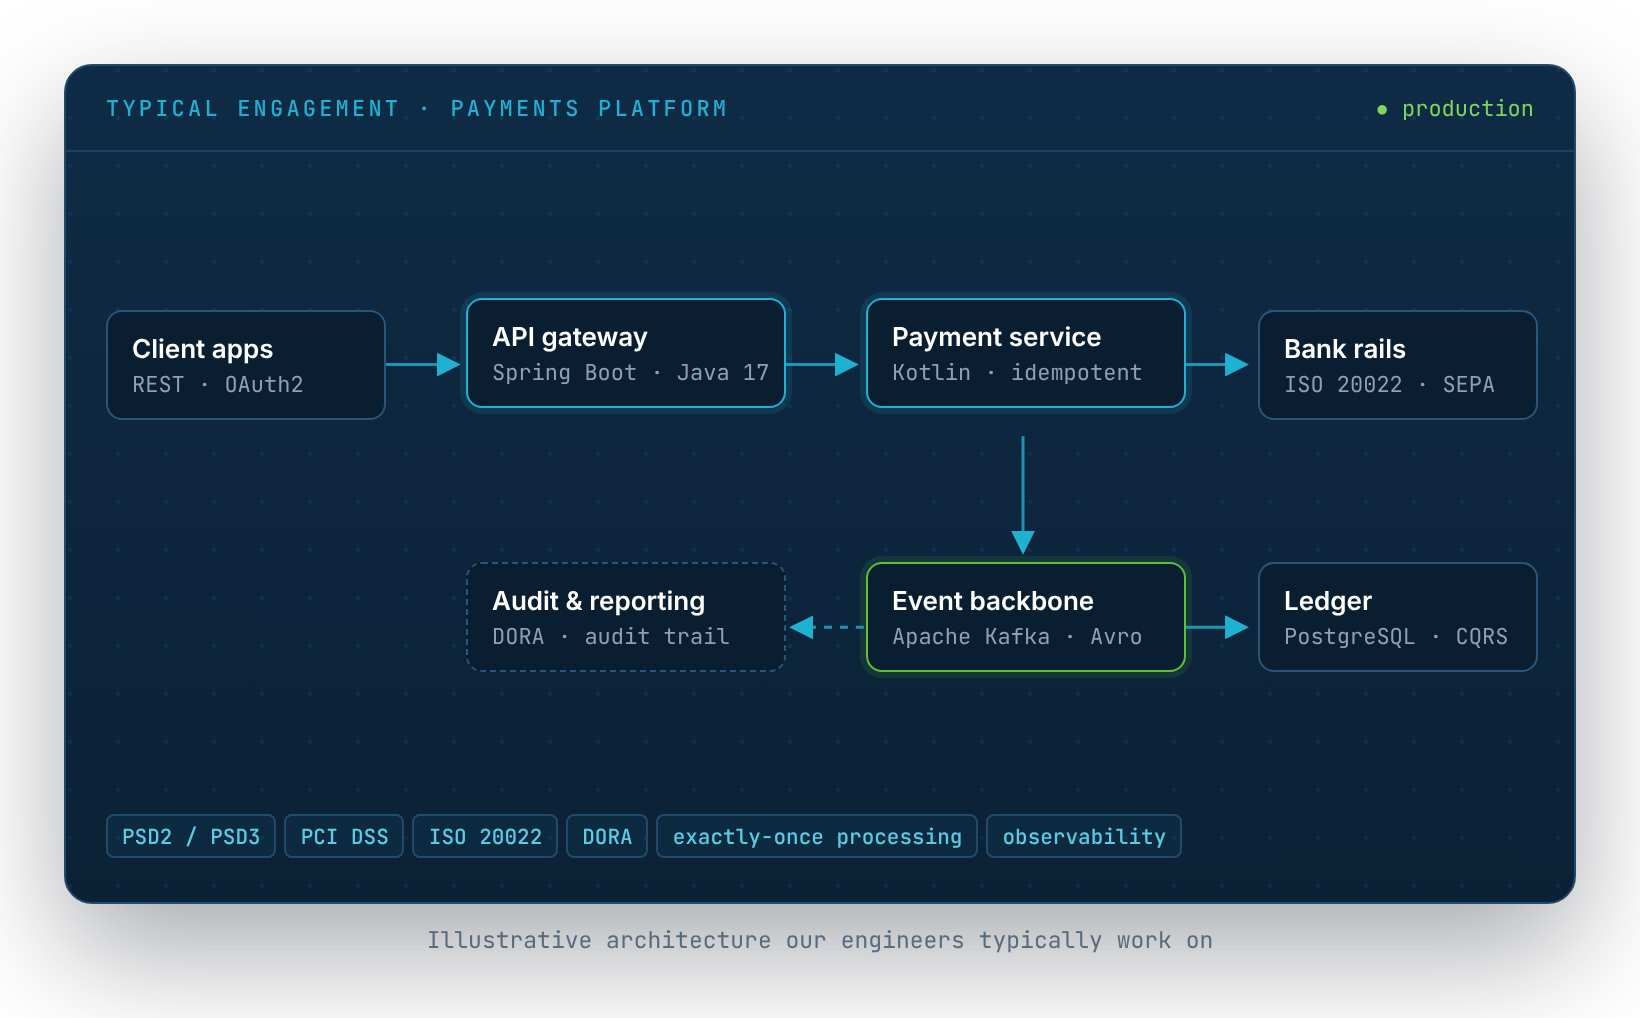Viewport: 1640px width, 1018px height.
Task: Select the observability tag
Action: coord(1084,836)
